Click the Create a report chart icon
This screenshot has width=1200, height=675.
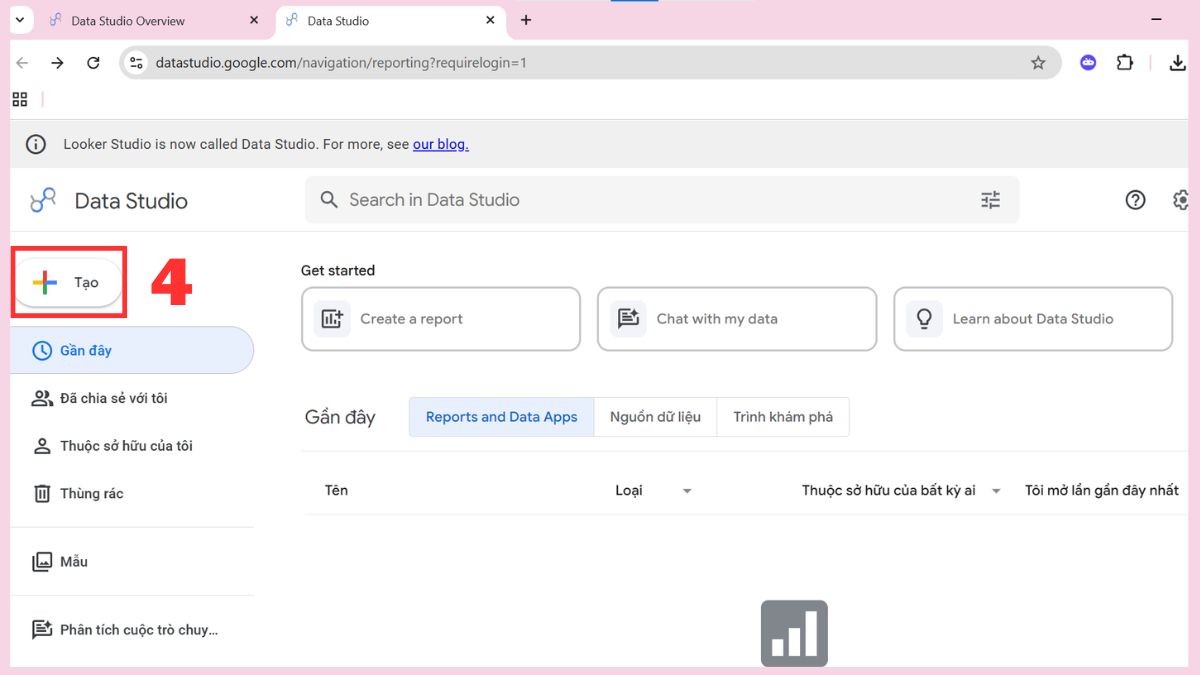(332, 319)
